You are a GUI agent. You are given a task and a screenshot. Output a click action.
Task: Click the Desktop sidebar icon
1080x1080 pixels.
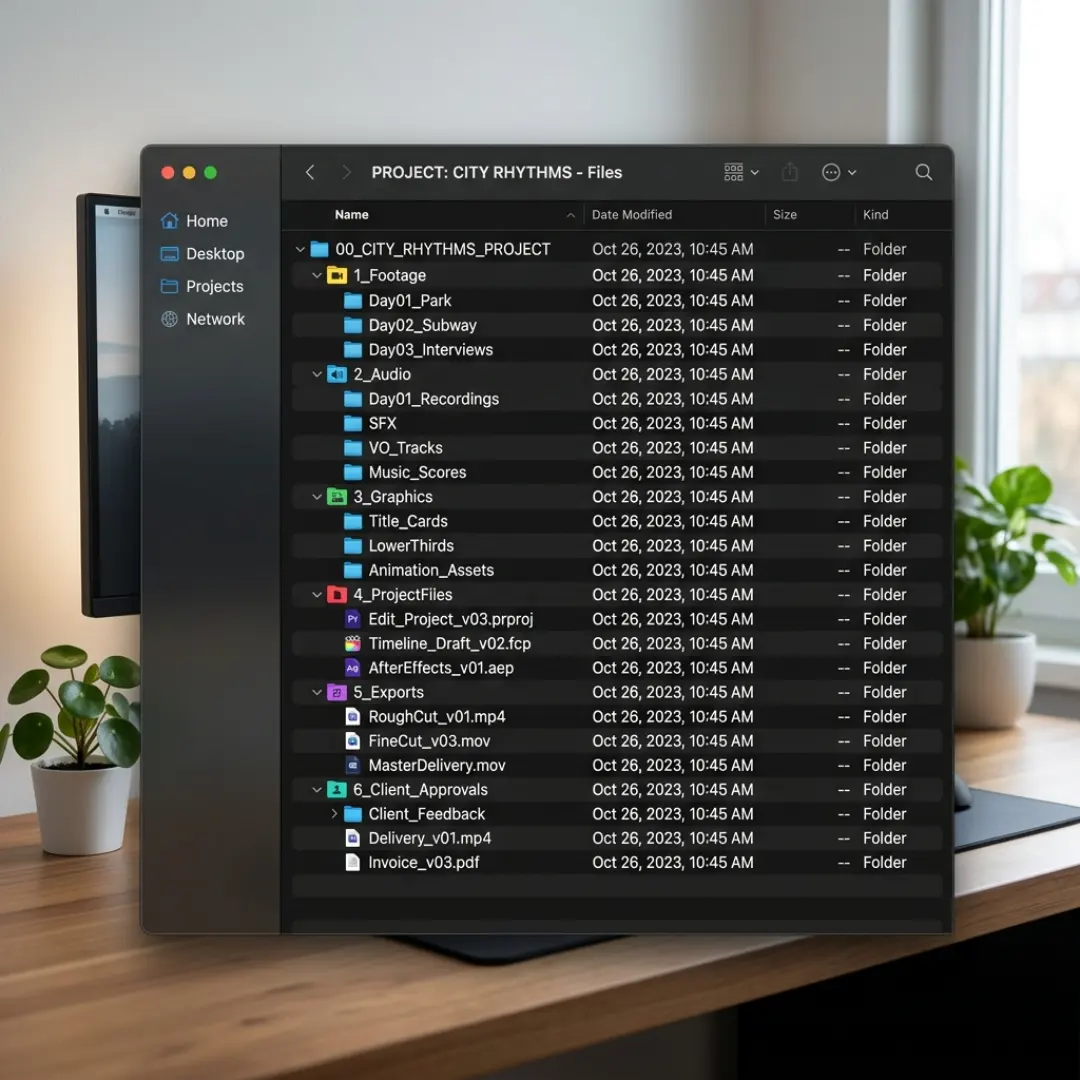click(x=169, y=254)
